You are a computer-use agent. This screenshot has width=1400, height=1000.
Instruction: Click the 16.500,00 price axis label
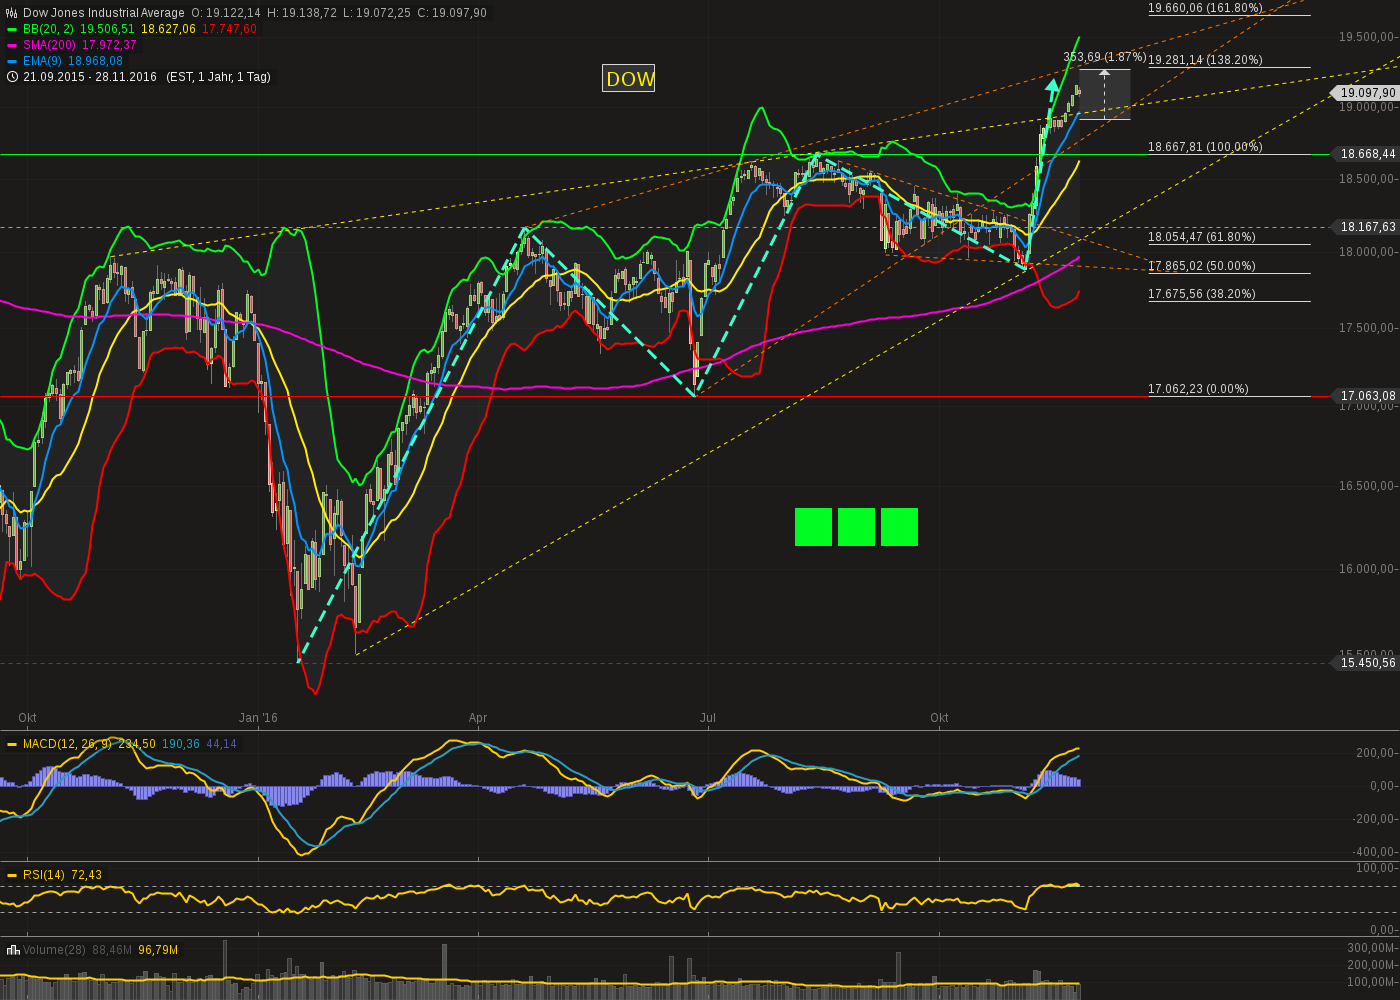click(x=1368, y=486)
